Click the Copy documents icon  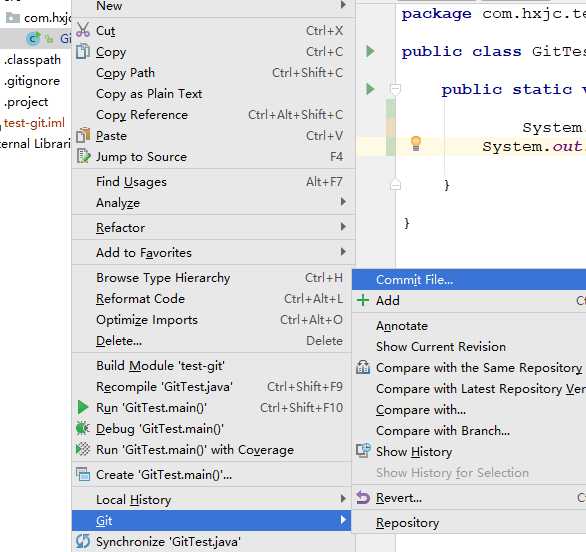pyautogui.click(x=83, y=51)
